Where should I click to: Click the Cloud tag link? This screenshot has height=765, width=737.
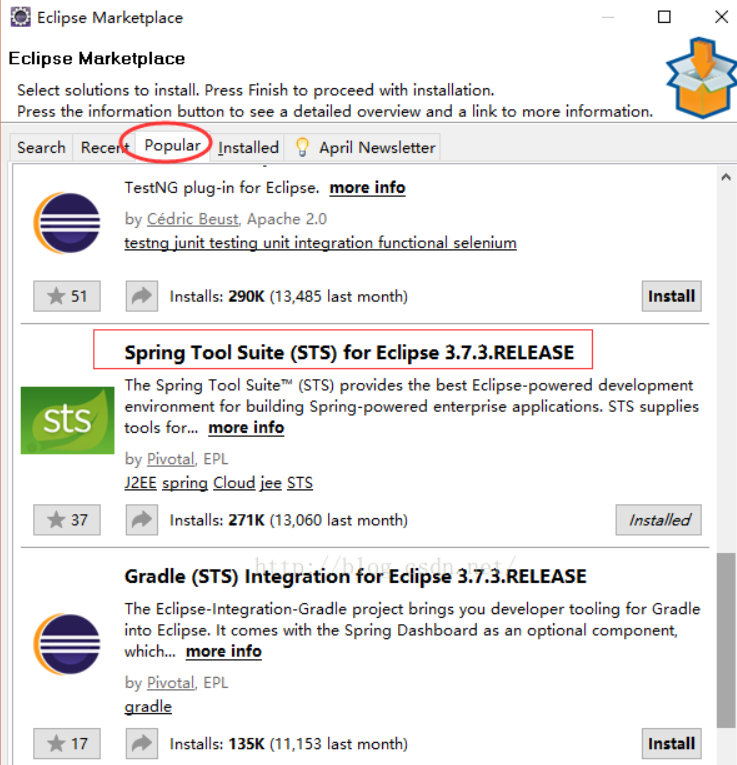click(234, 483)
